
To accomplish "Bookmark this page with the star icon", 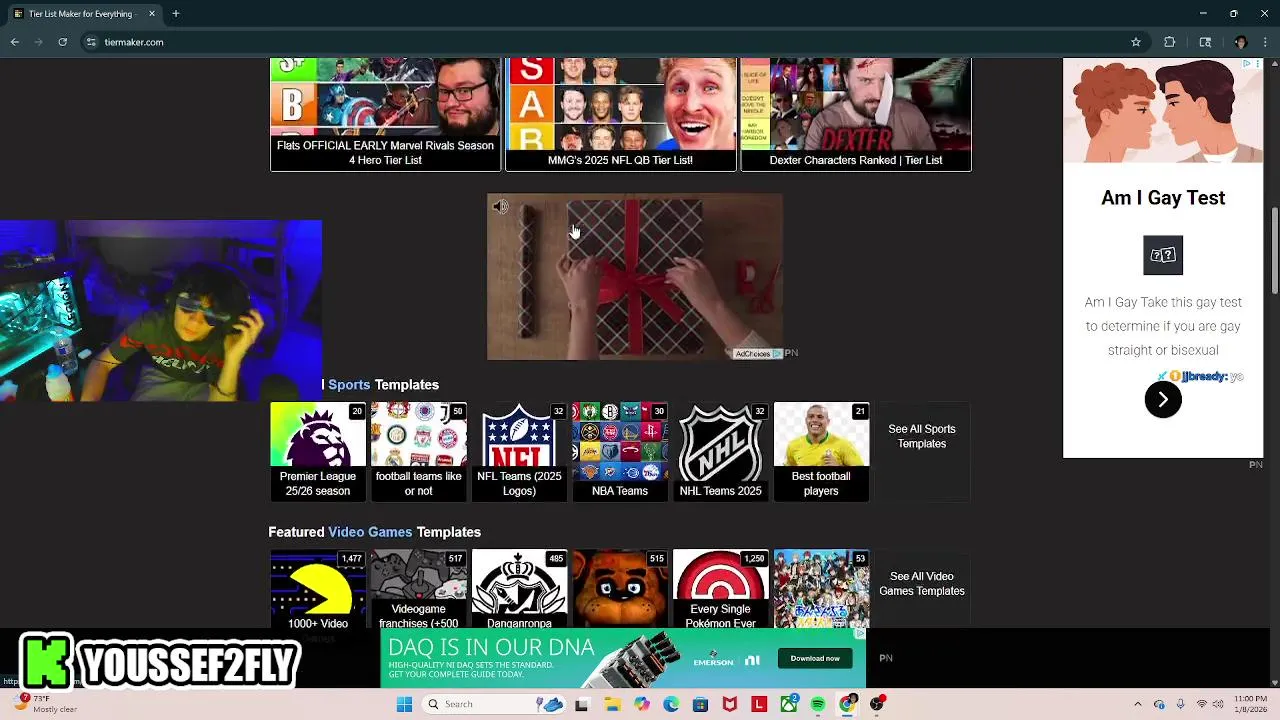I will pyautogui.click(x=1136, y=42).
